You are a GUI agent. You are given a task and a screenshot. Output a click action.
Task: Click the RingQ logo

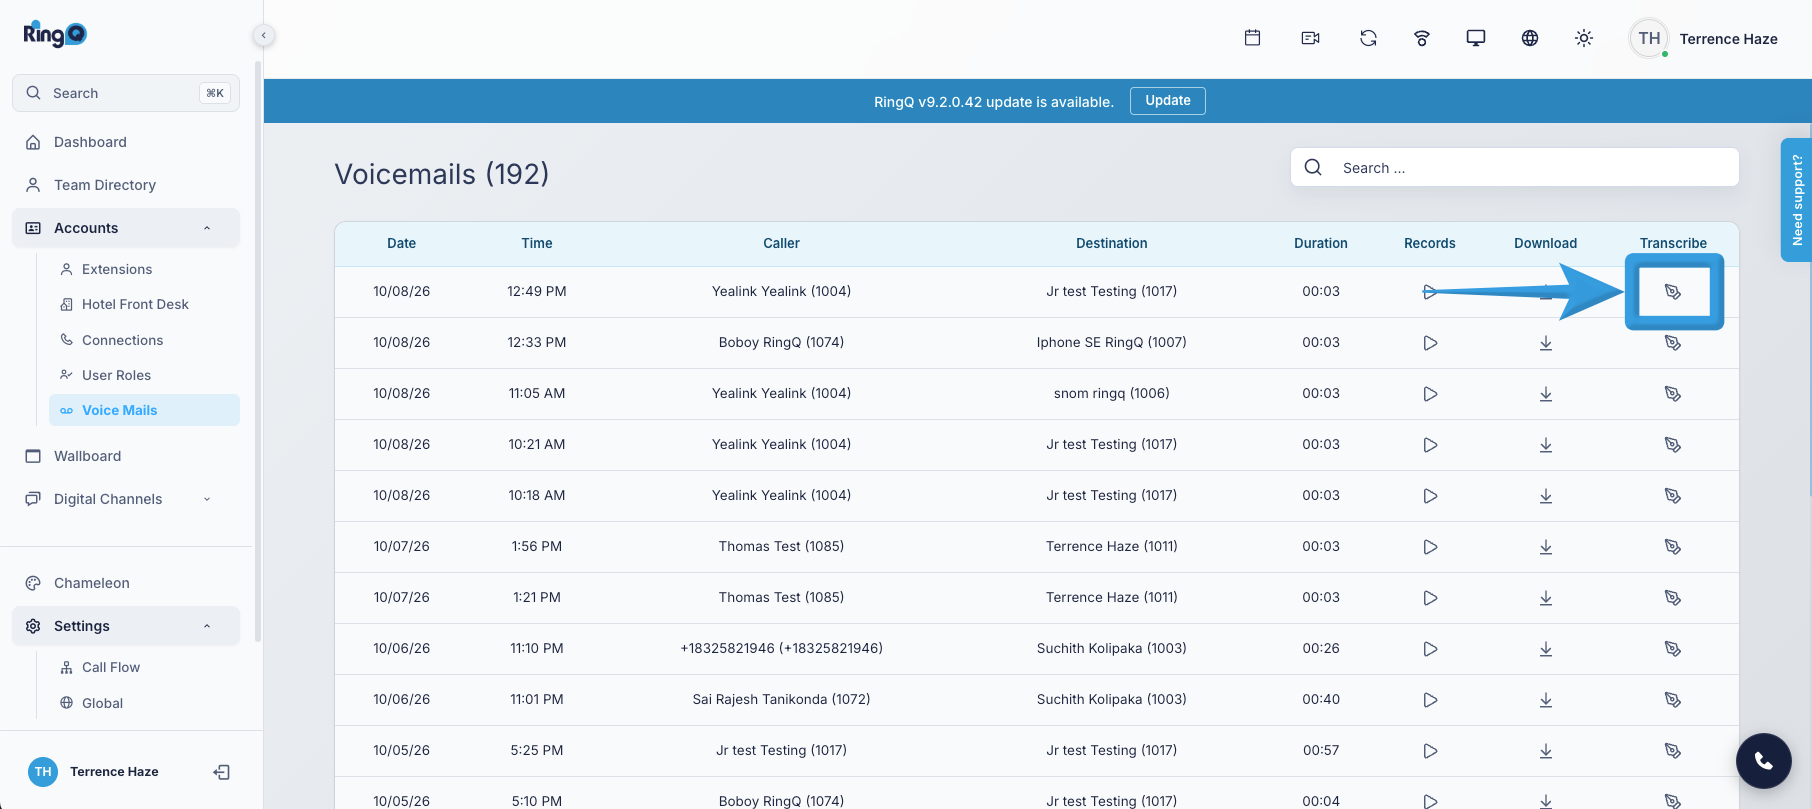click(55, 34)
